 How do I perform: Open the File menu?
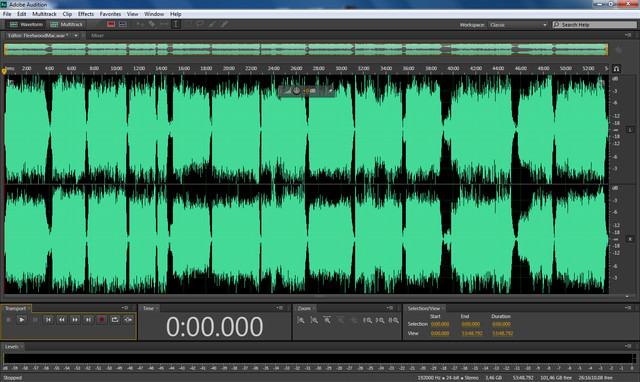pyautogui.click(x=7, y=14)
